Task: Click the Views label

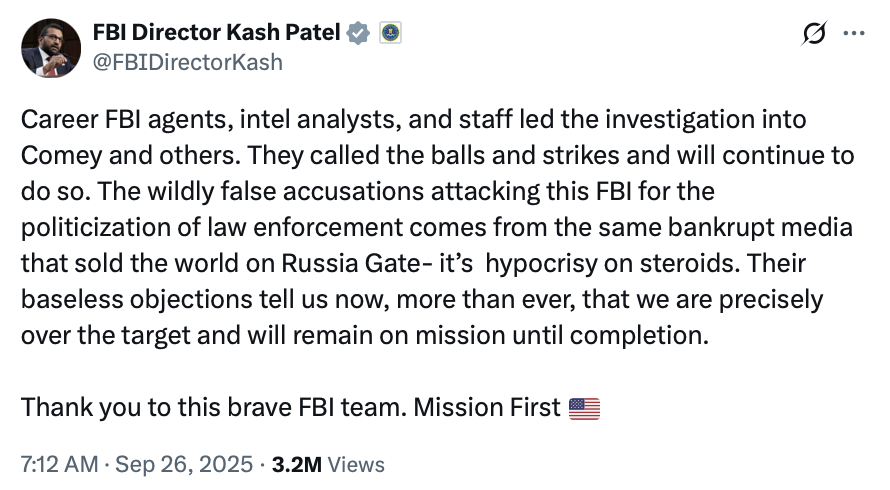Action: click(x=356, y=464)
